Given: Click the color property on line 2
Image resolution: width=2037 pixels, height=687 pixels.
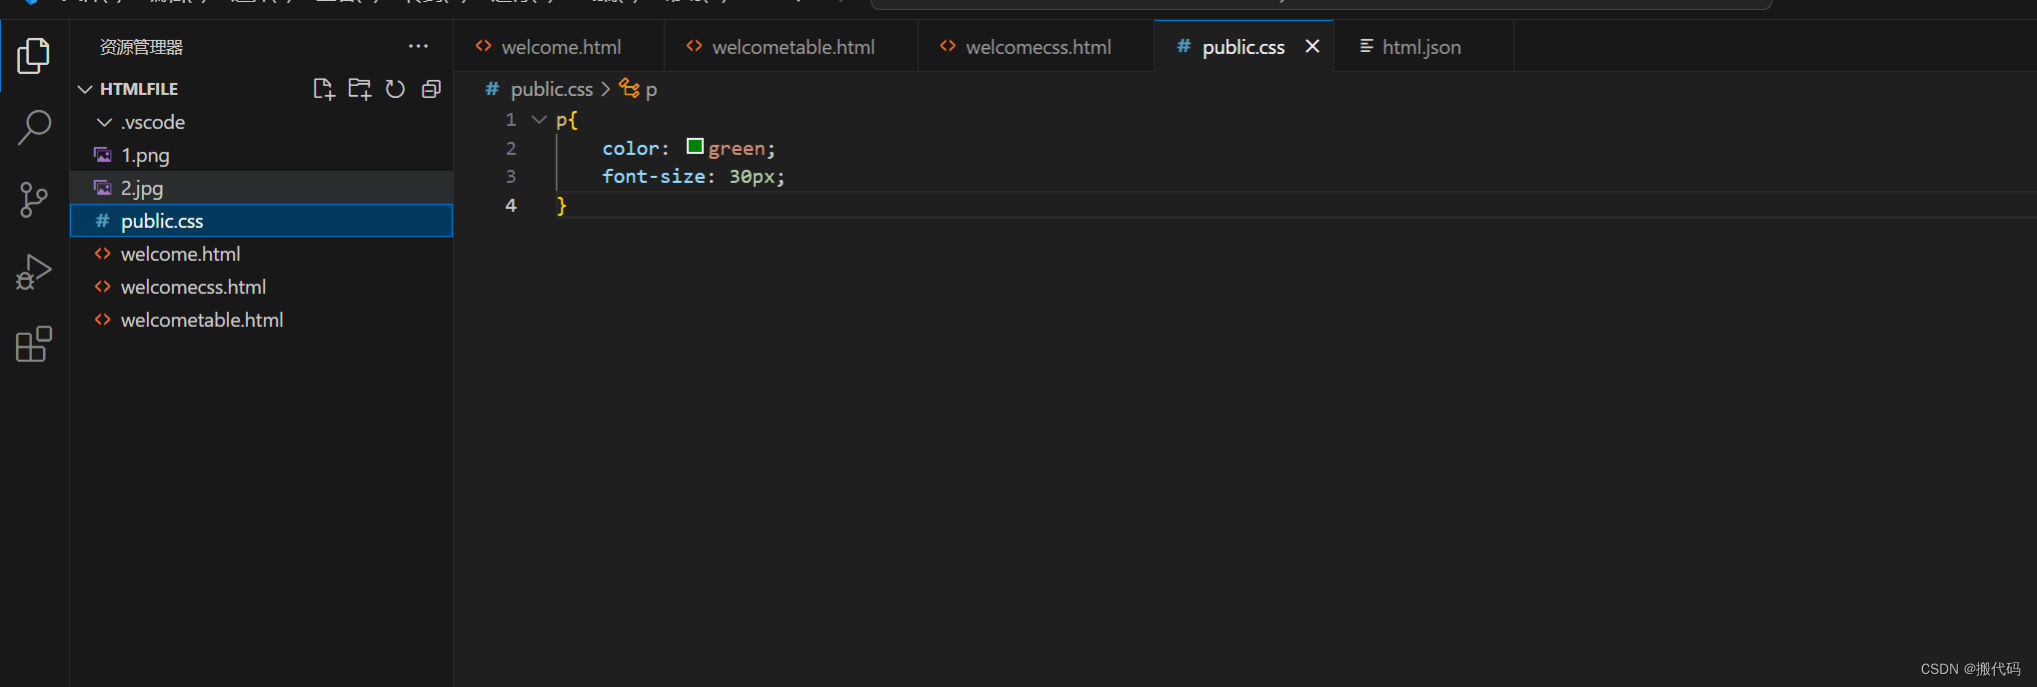Looking at the screenshot, I should (x=631, y=148).
